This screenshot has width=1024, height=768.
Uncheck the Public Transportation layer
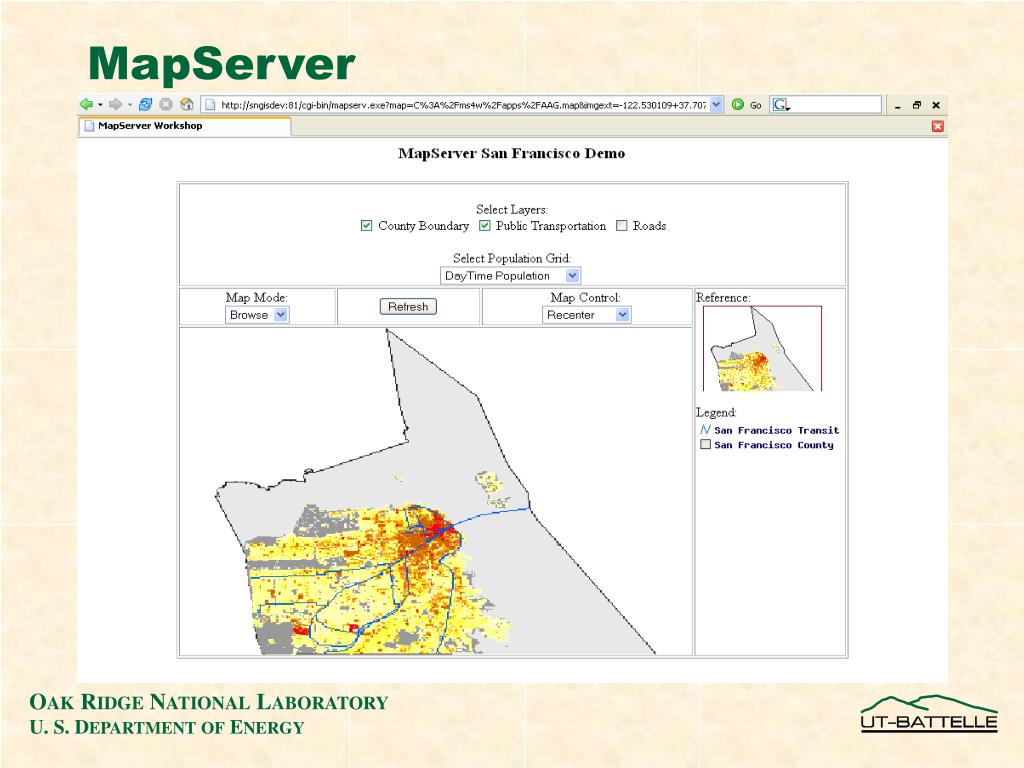point(485,225)
